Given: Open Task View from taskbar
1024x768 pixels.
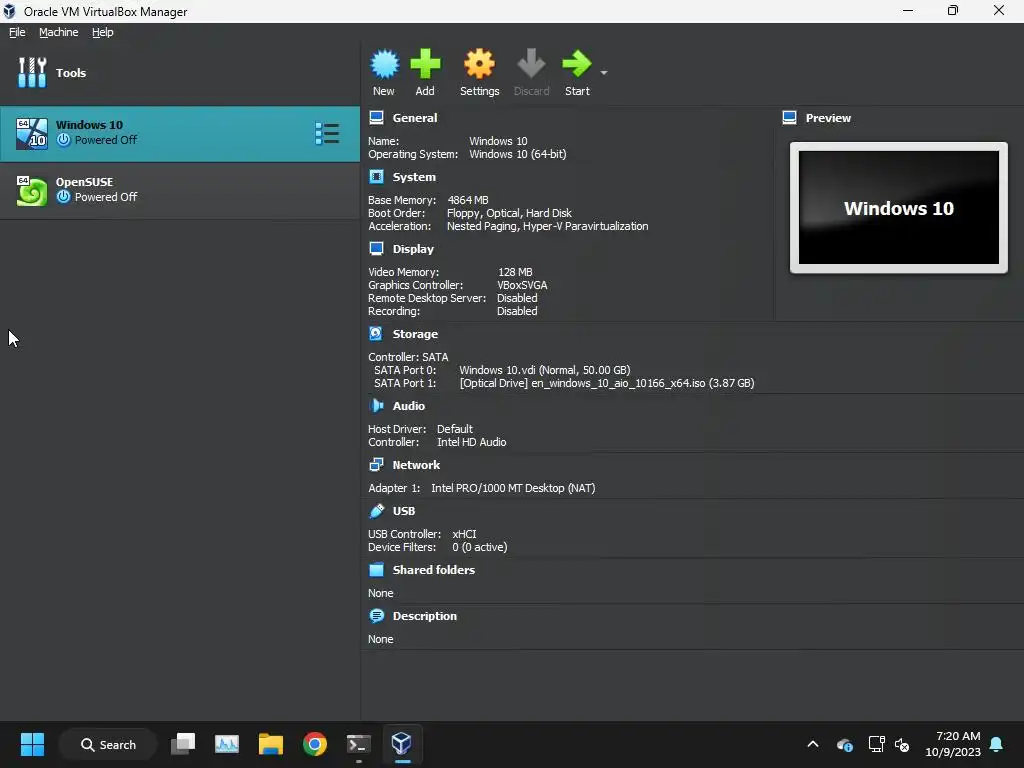Looking at the screenshot, I should [x=183, y=744].
